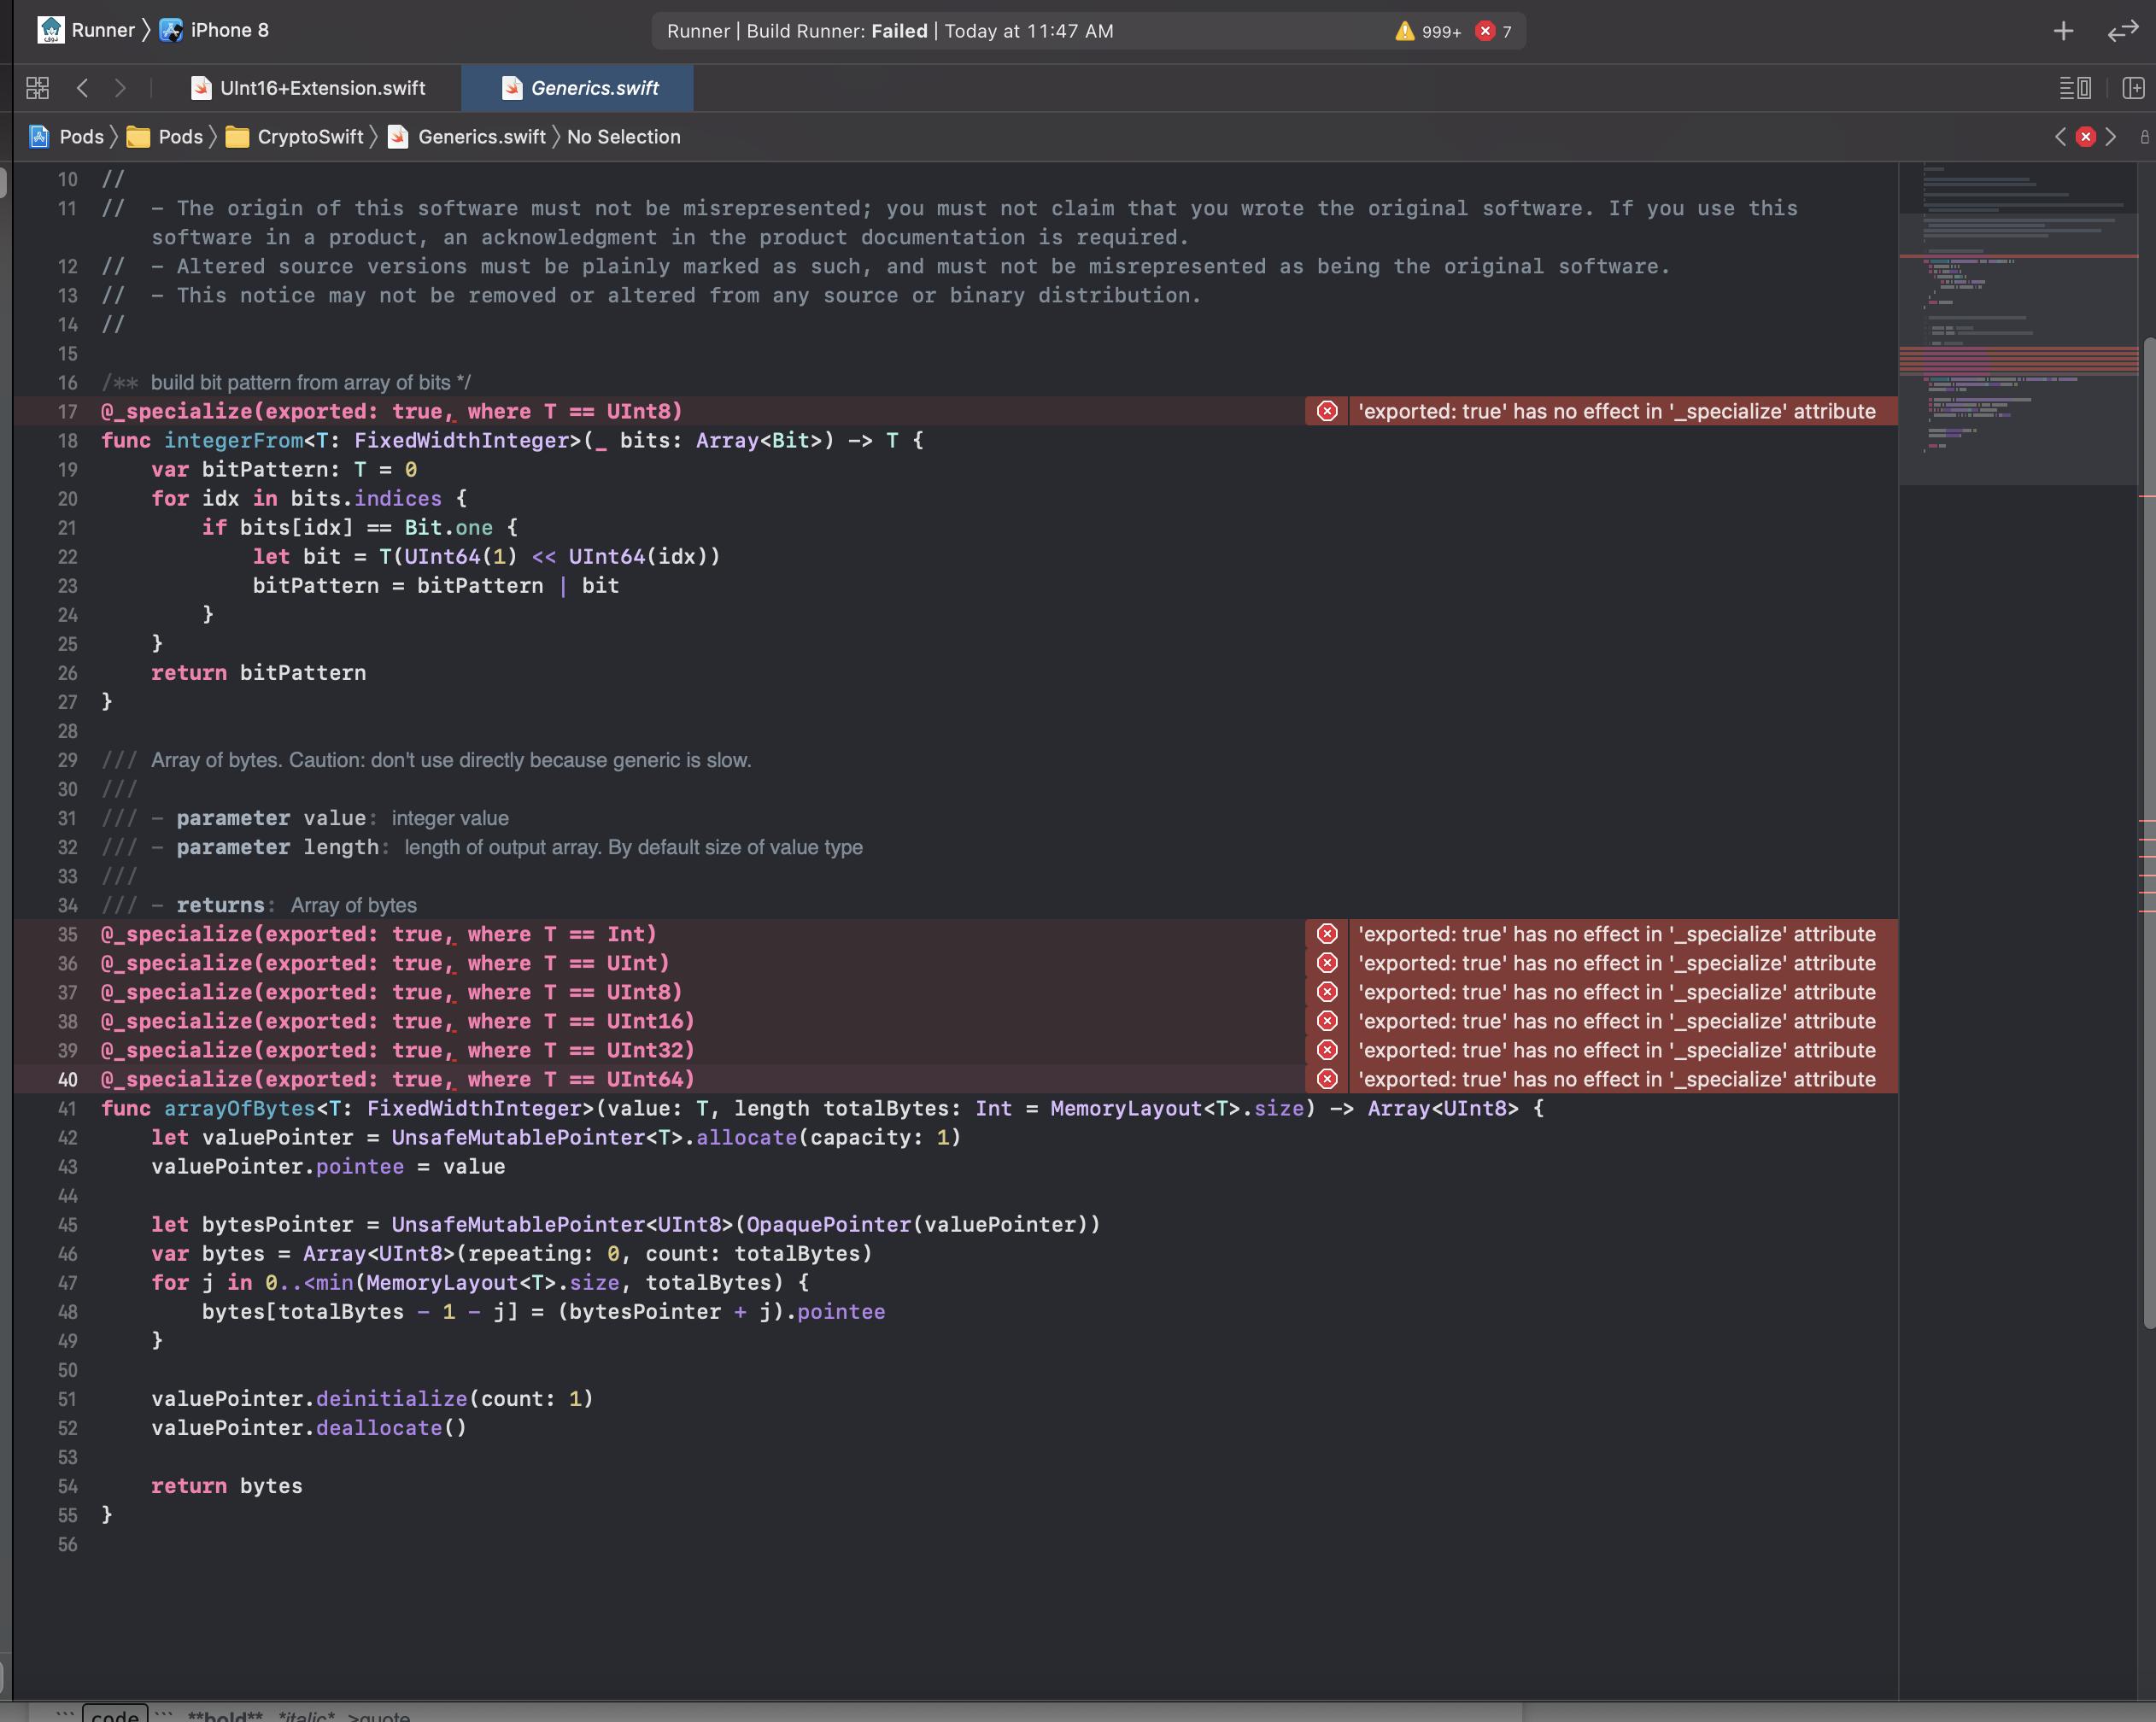Jump to the next issue arrow
The image size is (2156, 1722).
[x=2111, y=137]
